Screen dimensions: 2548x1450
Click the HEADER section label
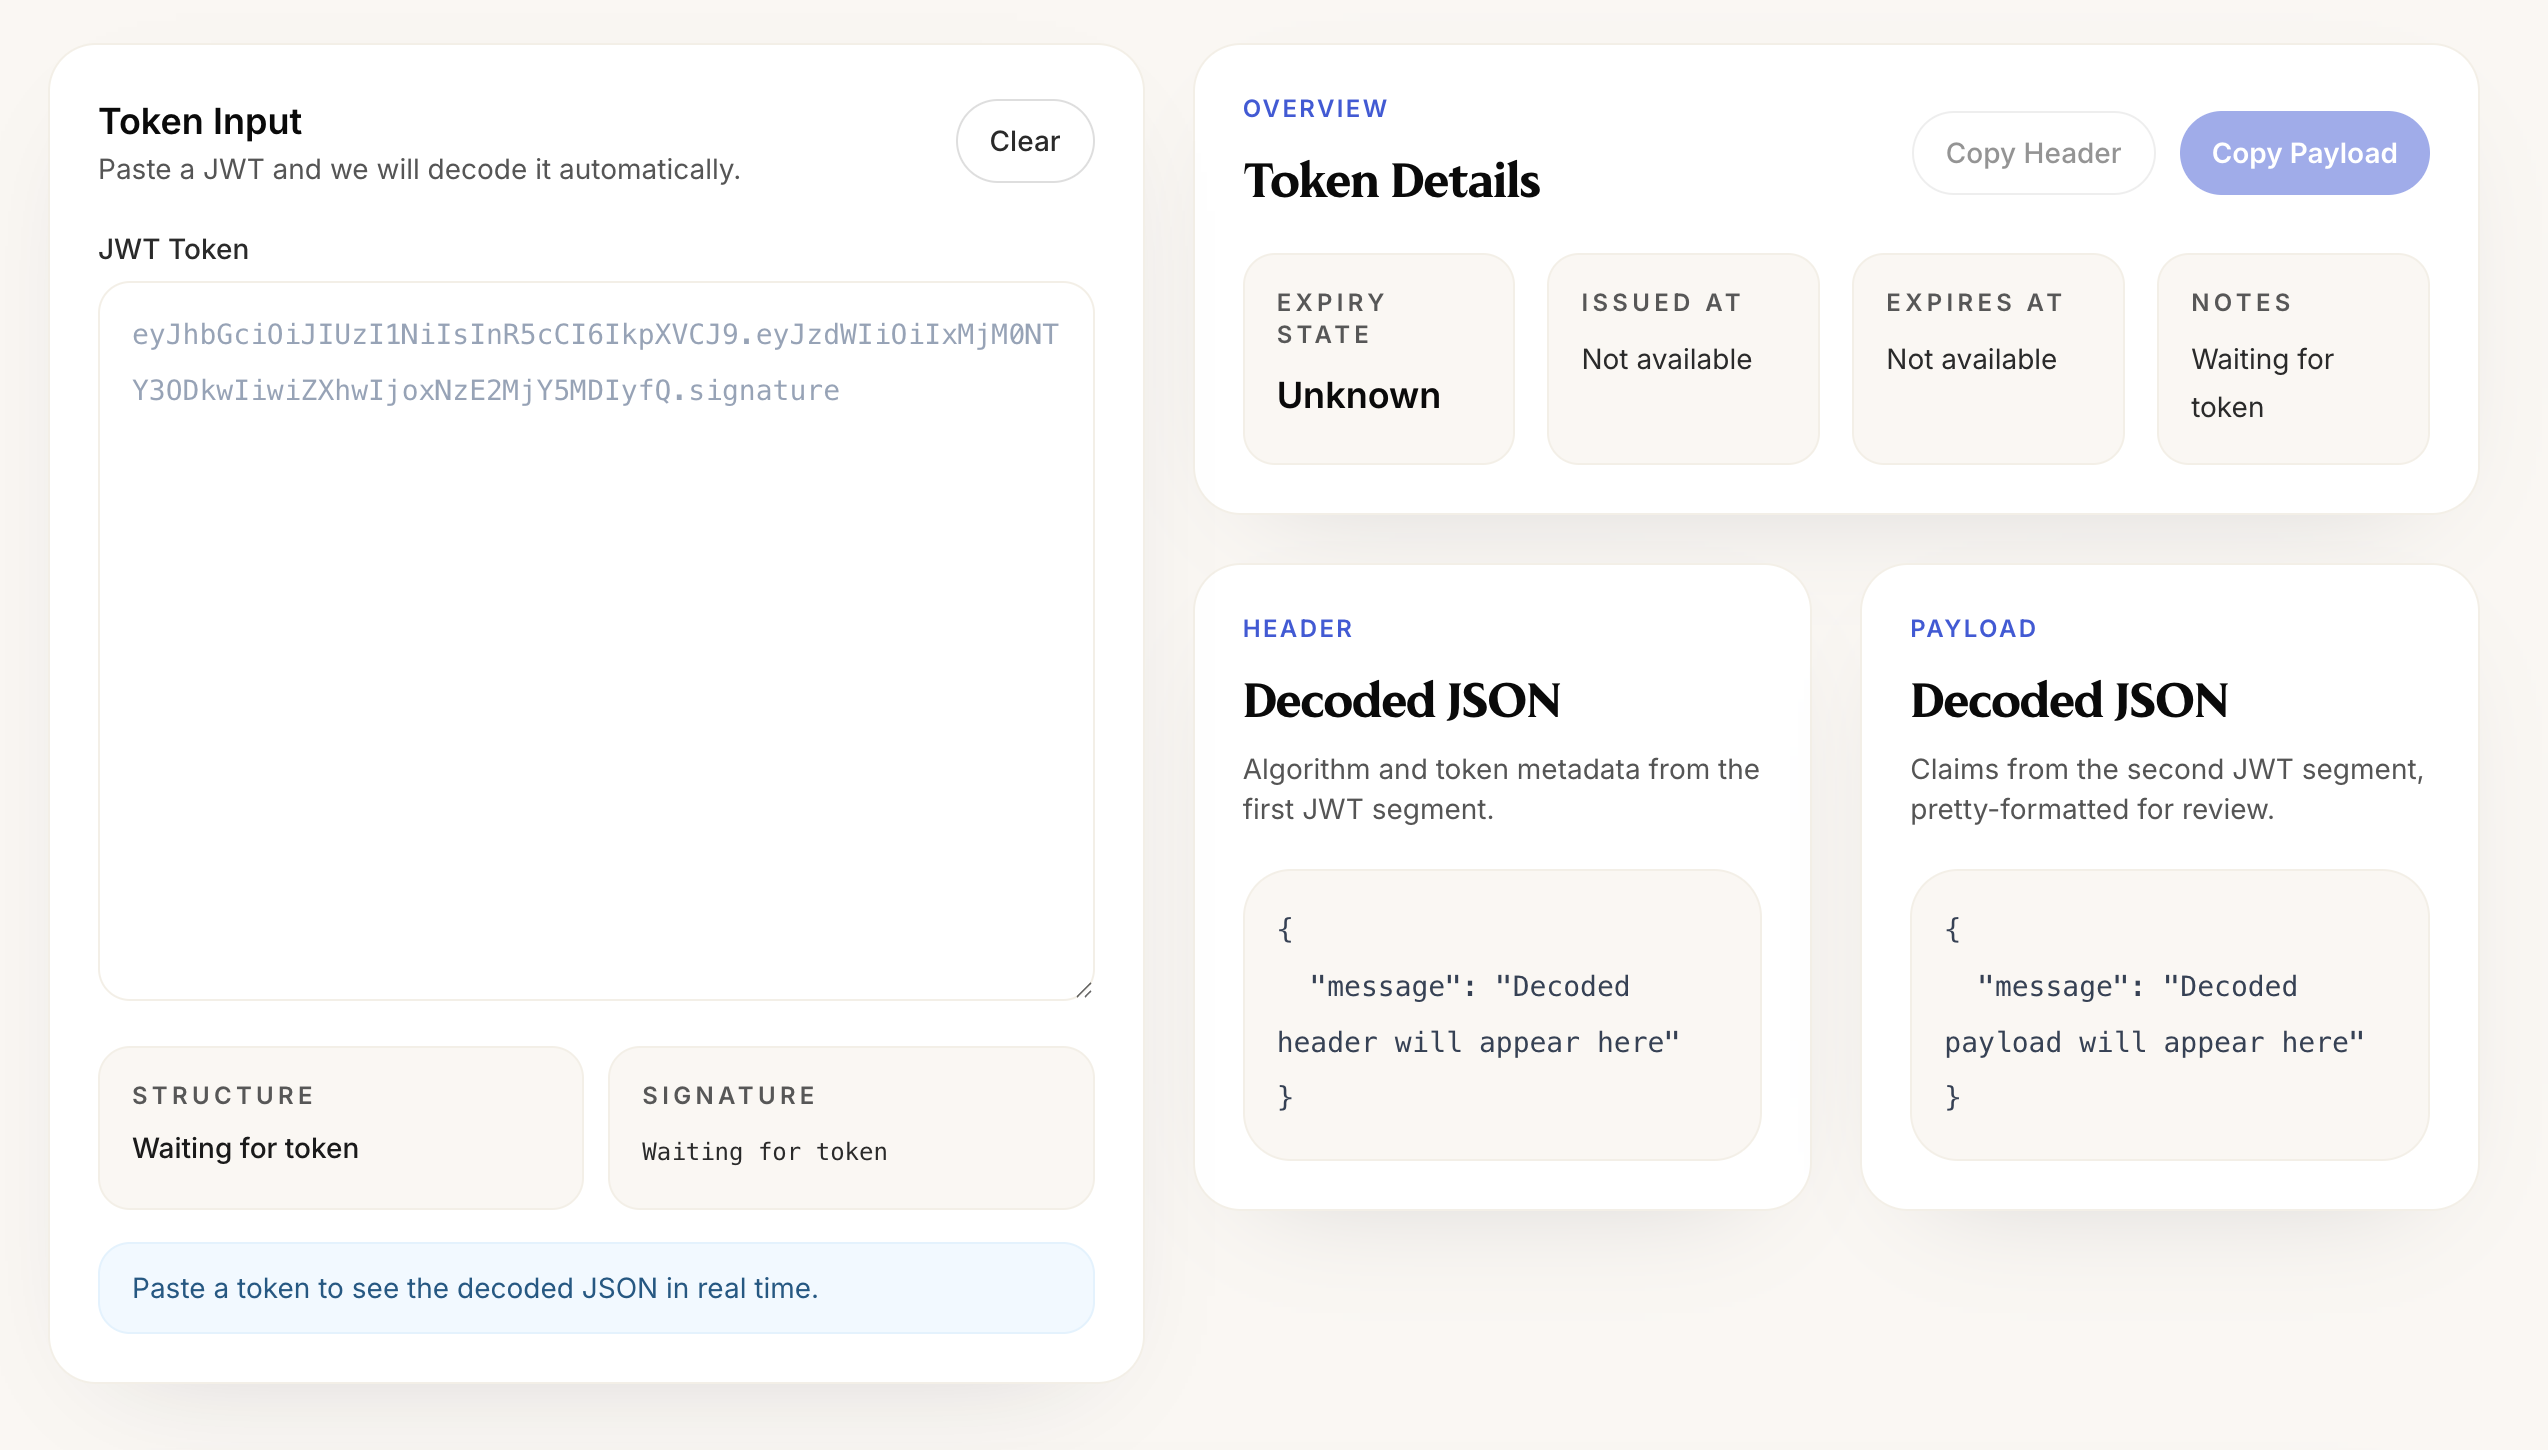click(x=1298, y=628)
